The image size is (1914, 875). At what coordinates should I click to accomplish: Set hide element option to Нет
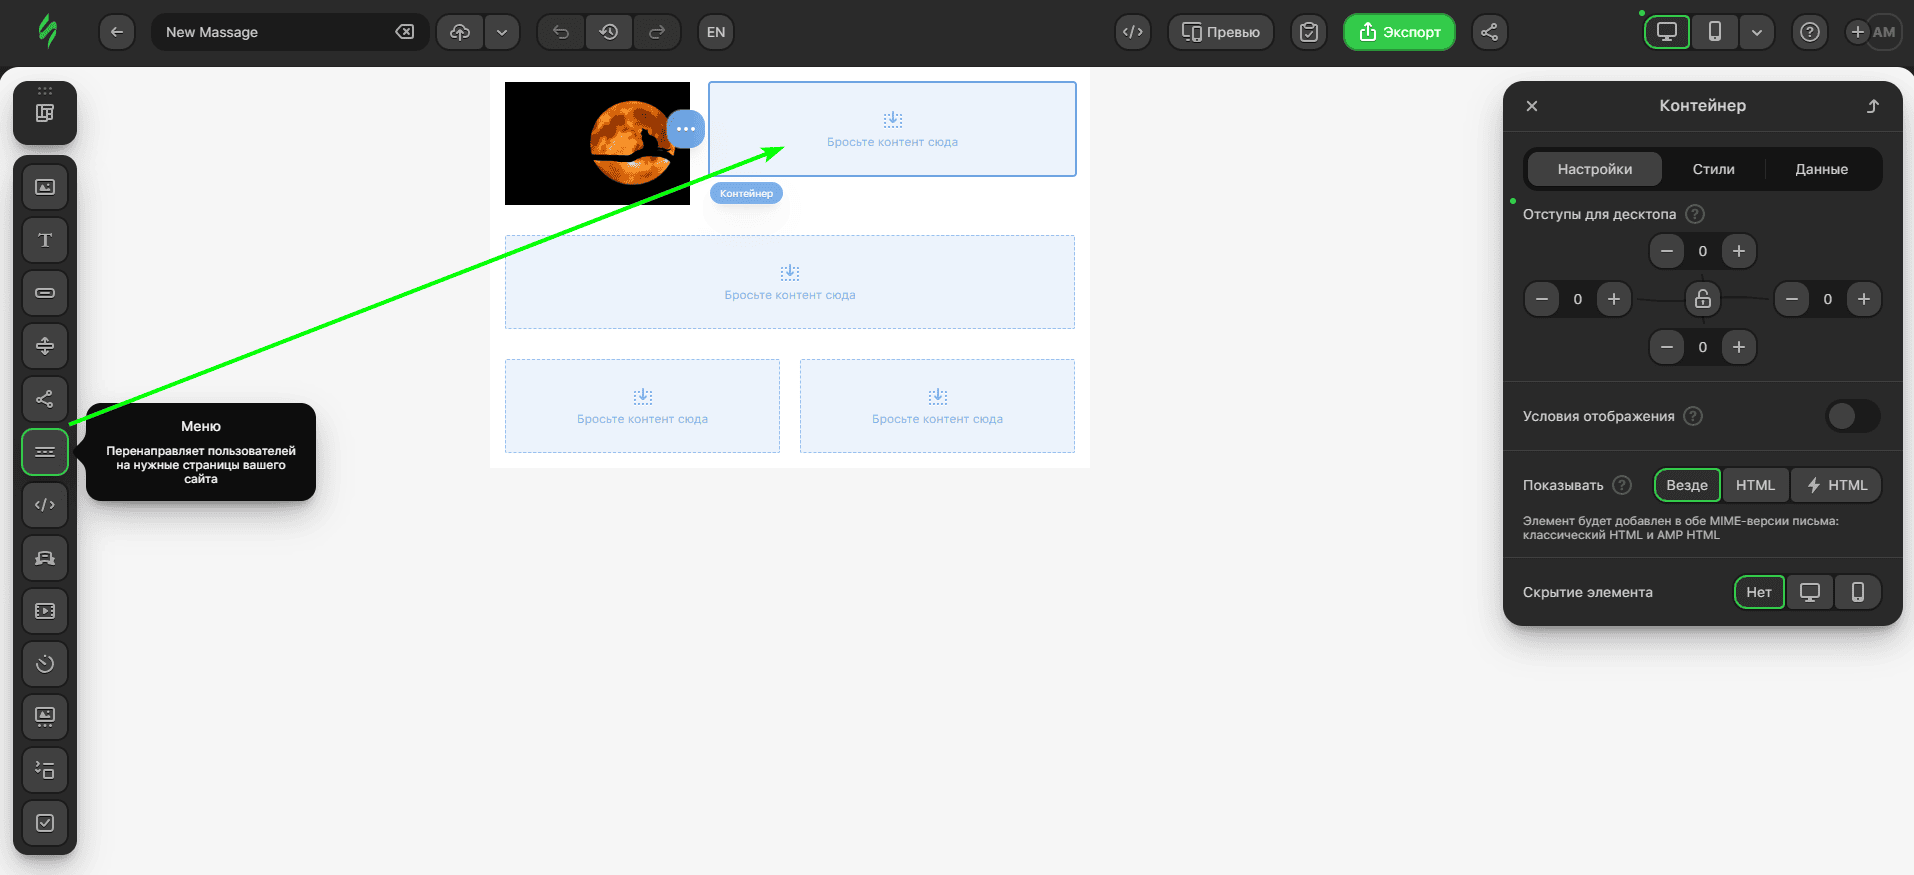pyautogui.click(x=1758, y=592)
